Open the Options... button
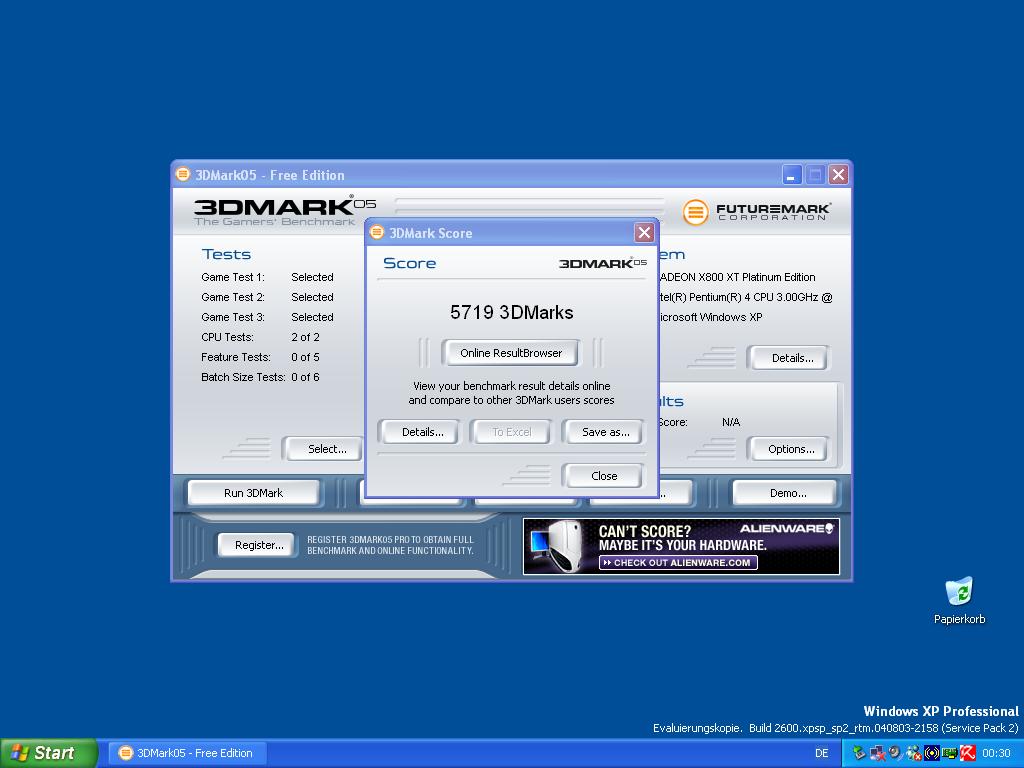This screenshot has width=1024, height=768. pyautogui.click(x=790, y=449)
